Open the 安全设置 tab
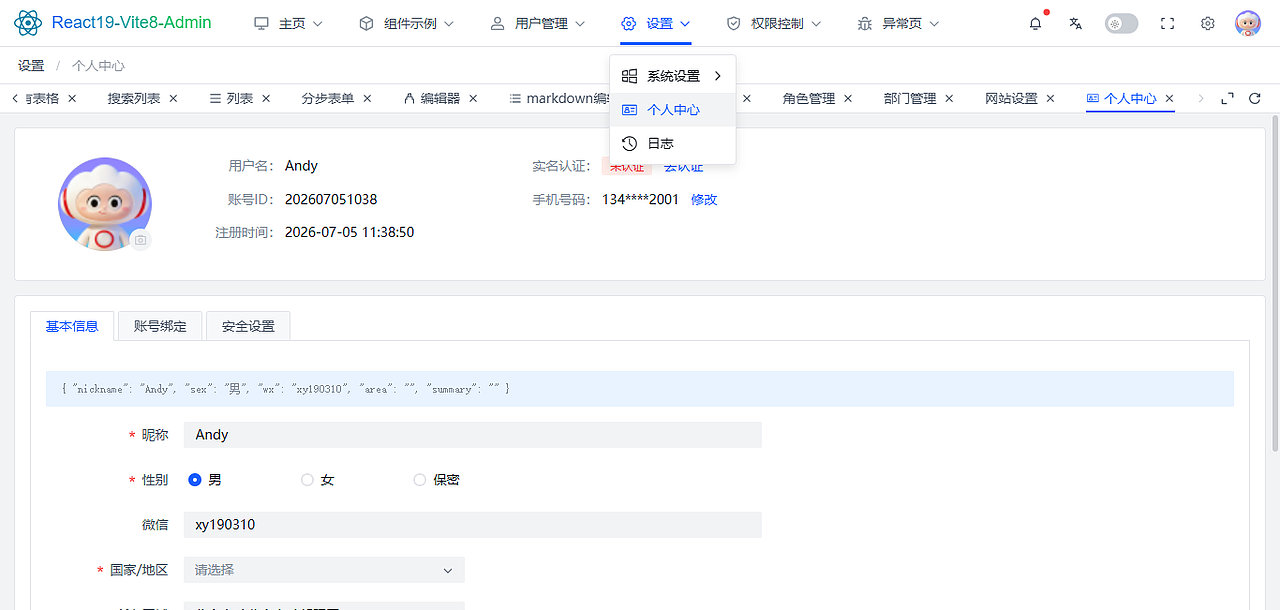Viewport: 1280px width, 610px height. pos(248,326)
